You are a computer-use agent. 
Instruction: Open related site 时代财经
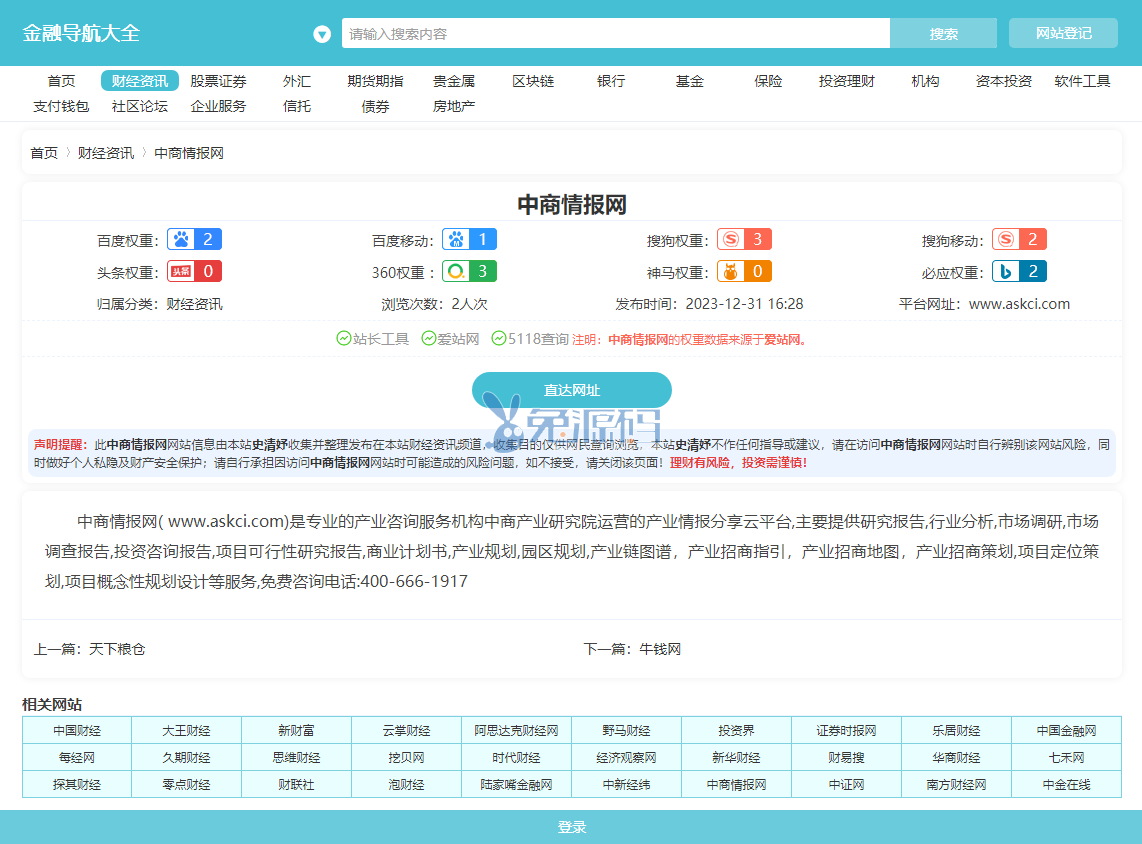tap(516, 757)
